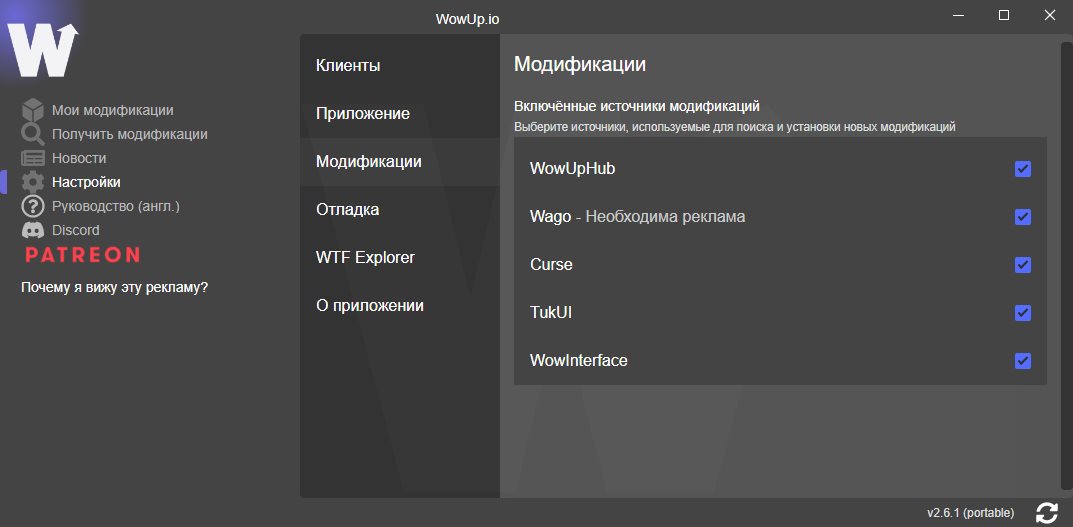Close the WowUp window
This screenshot has width=1073, height=527.
click(1049, 15)
